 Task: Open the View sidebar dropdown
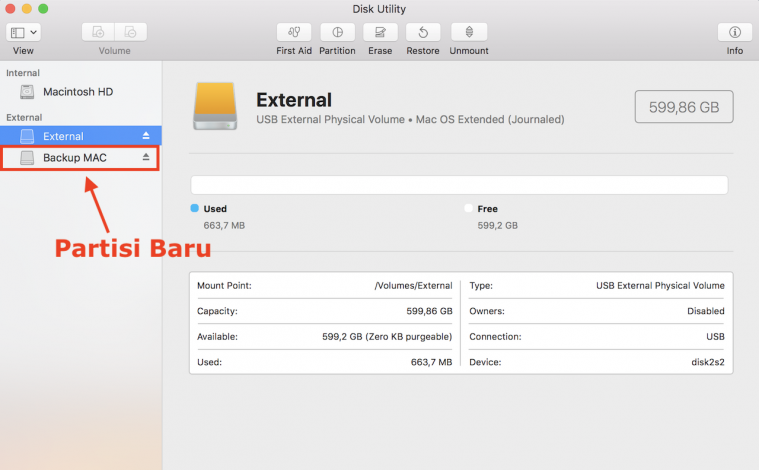(x=23, y=32)
